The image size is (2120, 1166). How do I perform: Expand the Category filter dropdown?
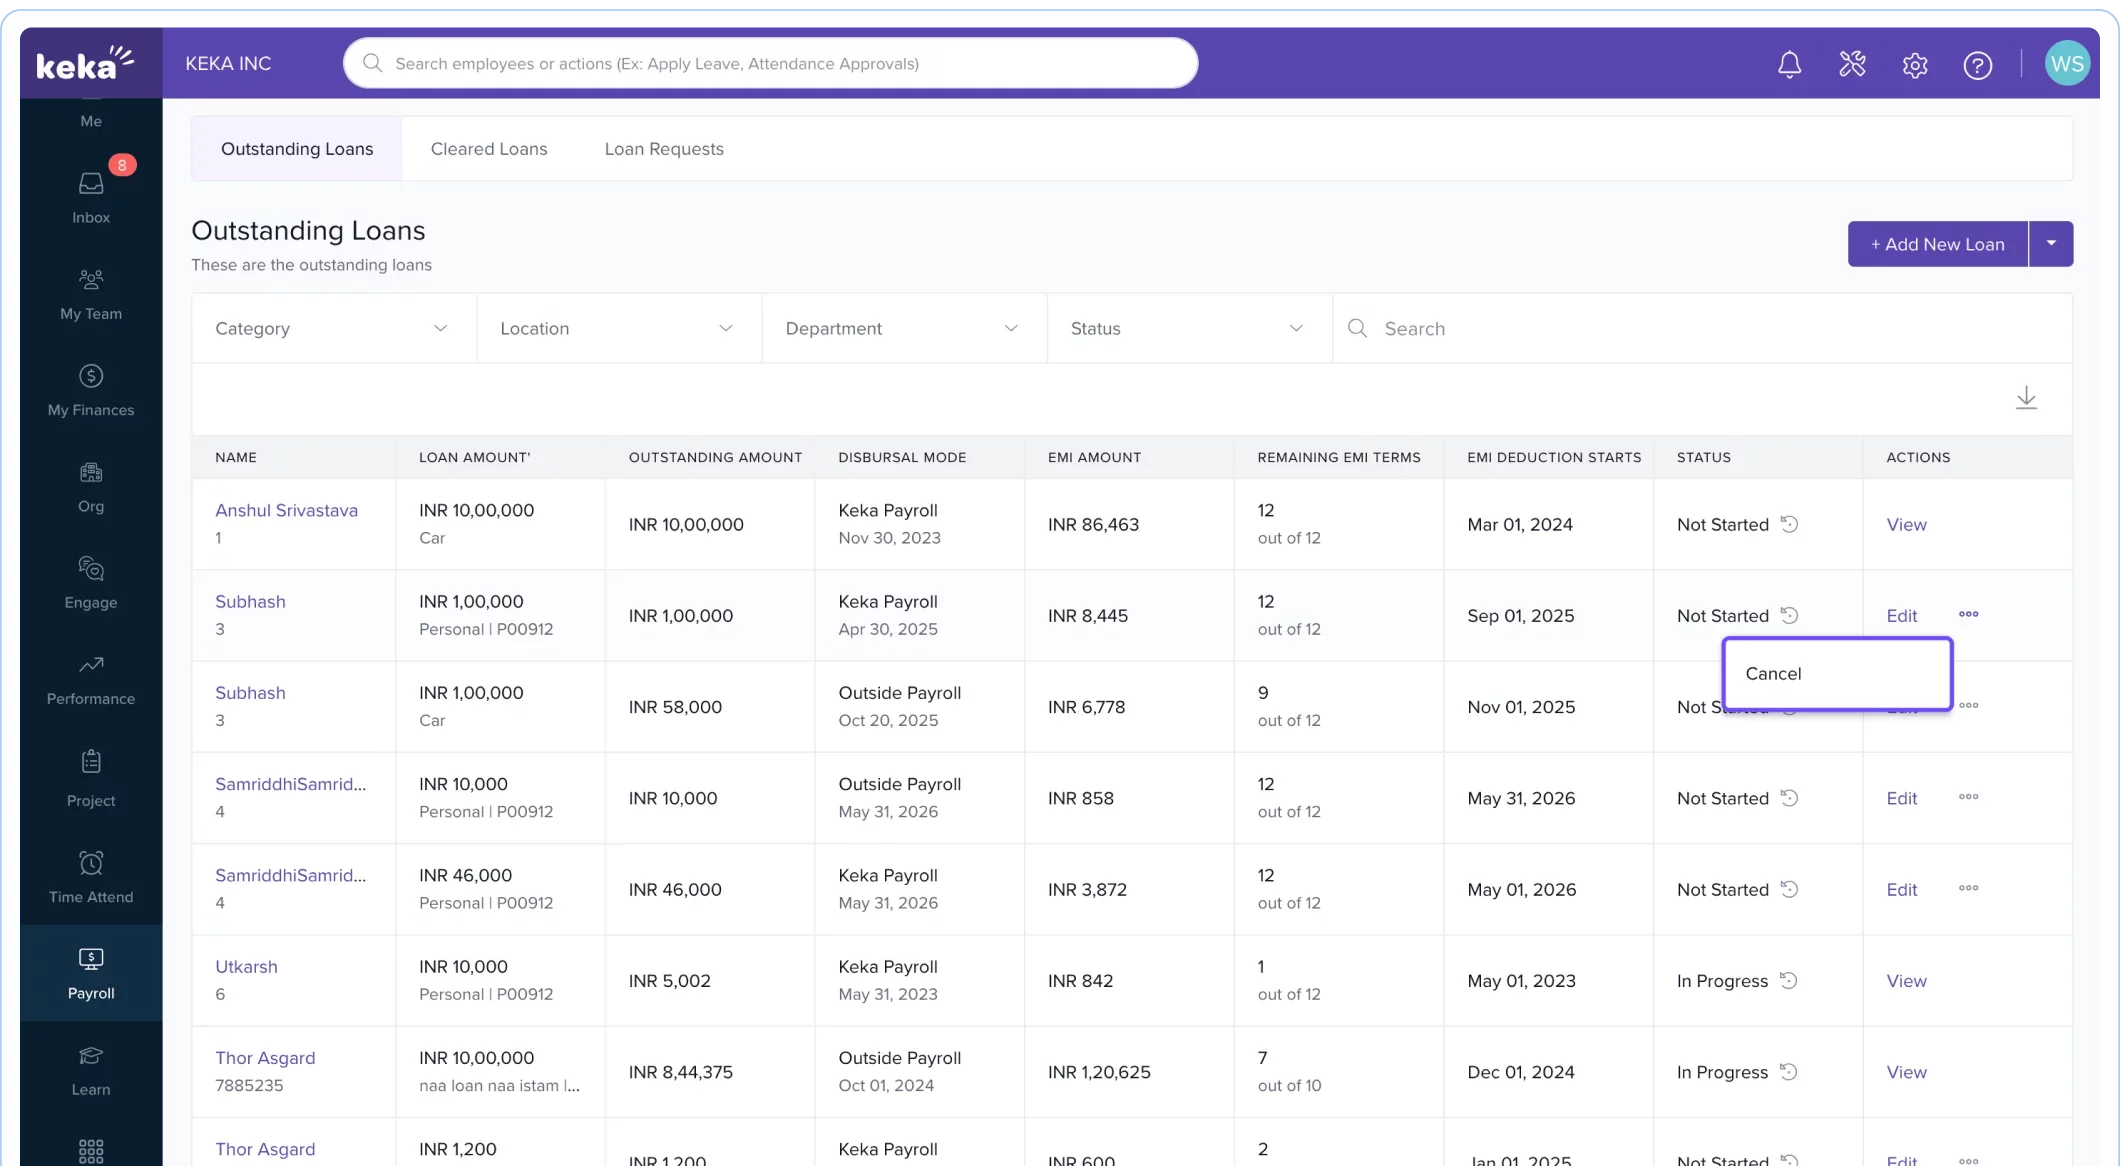tap(334, 328)
